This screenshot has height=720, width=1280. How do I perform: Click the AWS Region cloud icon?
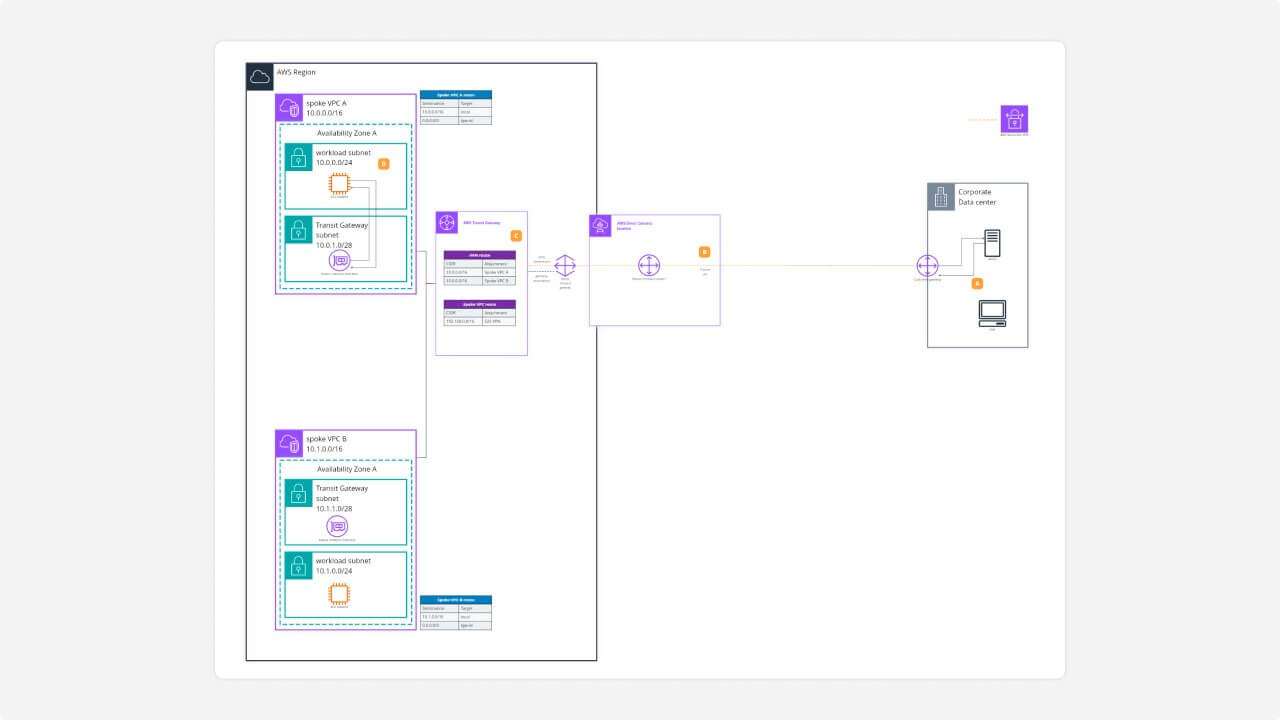(259, 77)
